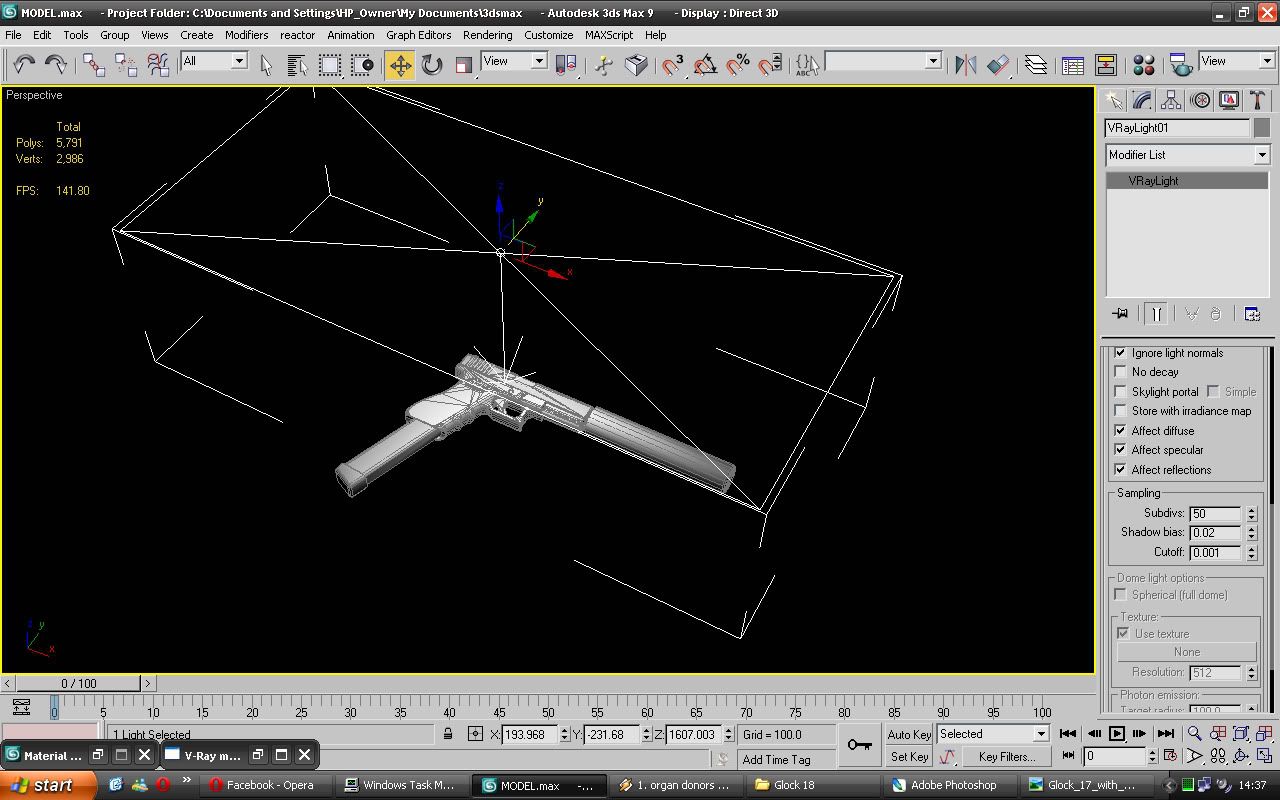
Task: Open the Modifiers menu
Action: point(246,34)
